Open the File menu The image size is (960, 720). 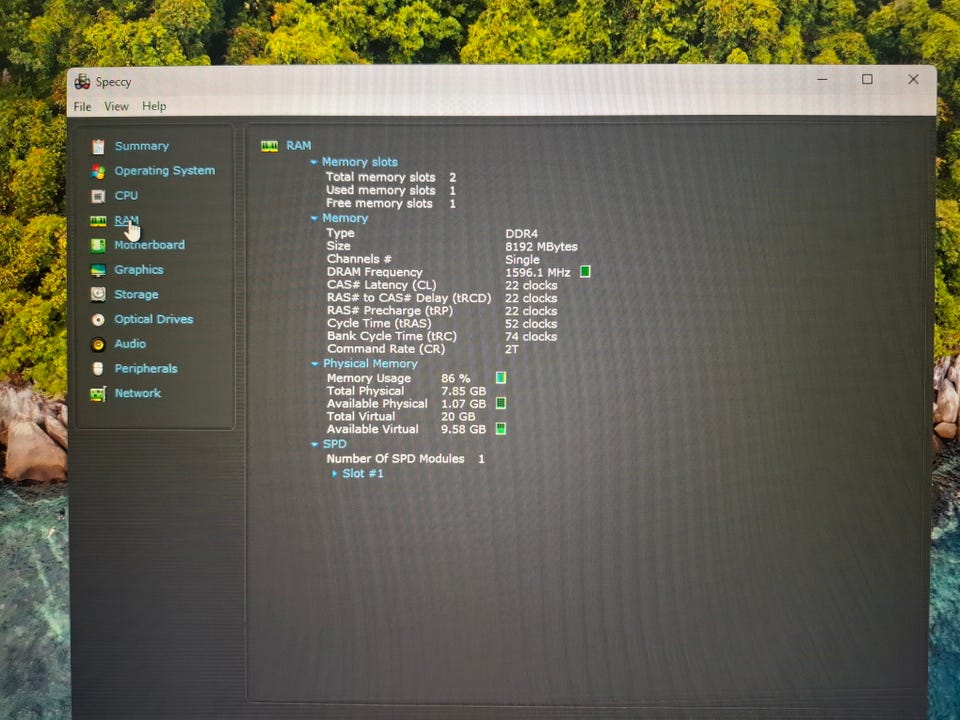point(82,107)
